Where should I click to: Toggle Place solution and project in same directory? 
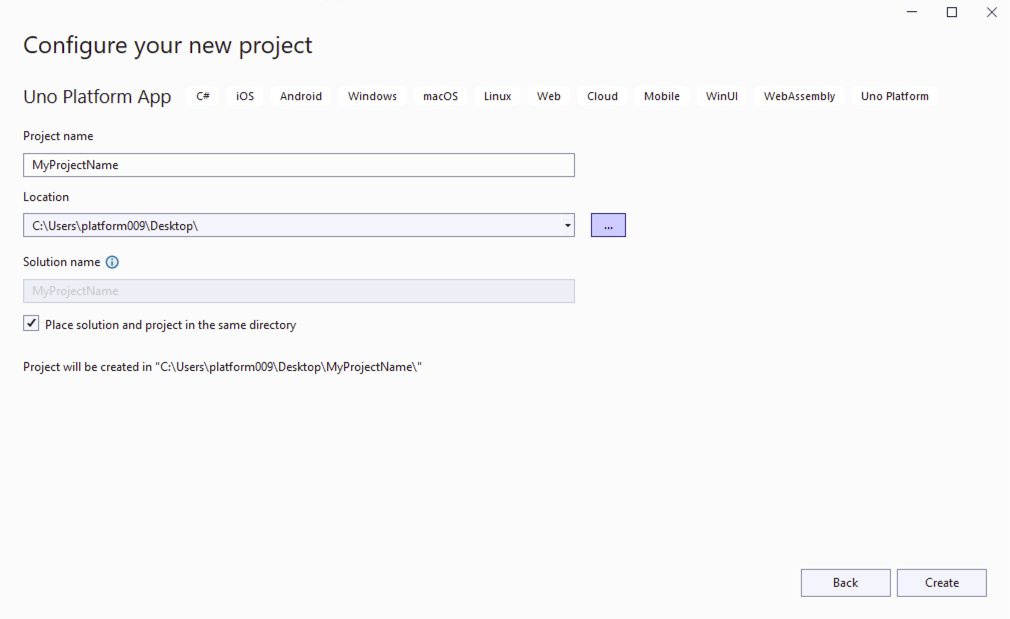click(31, 322)
